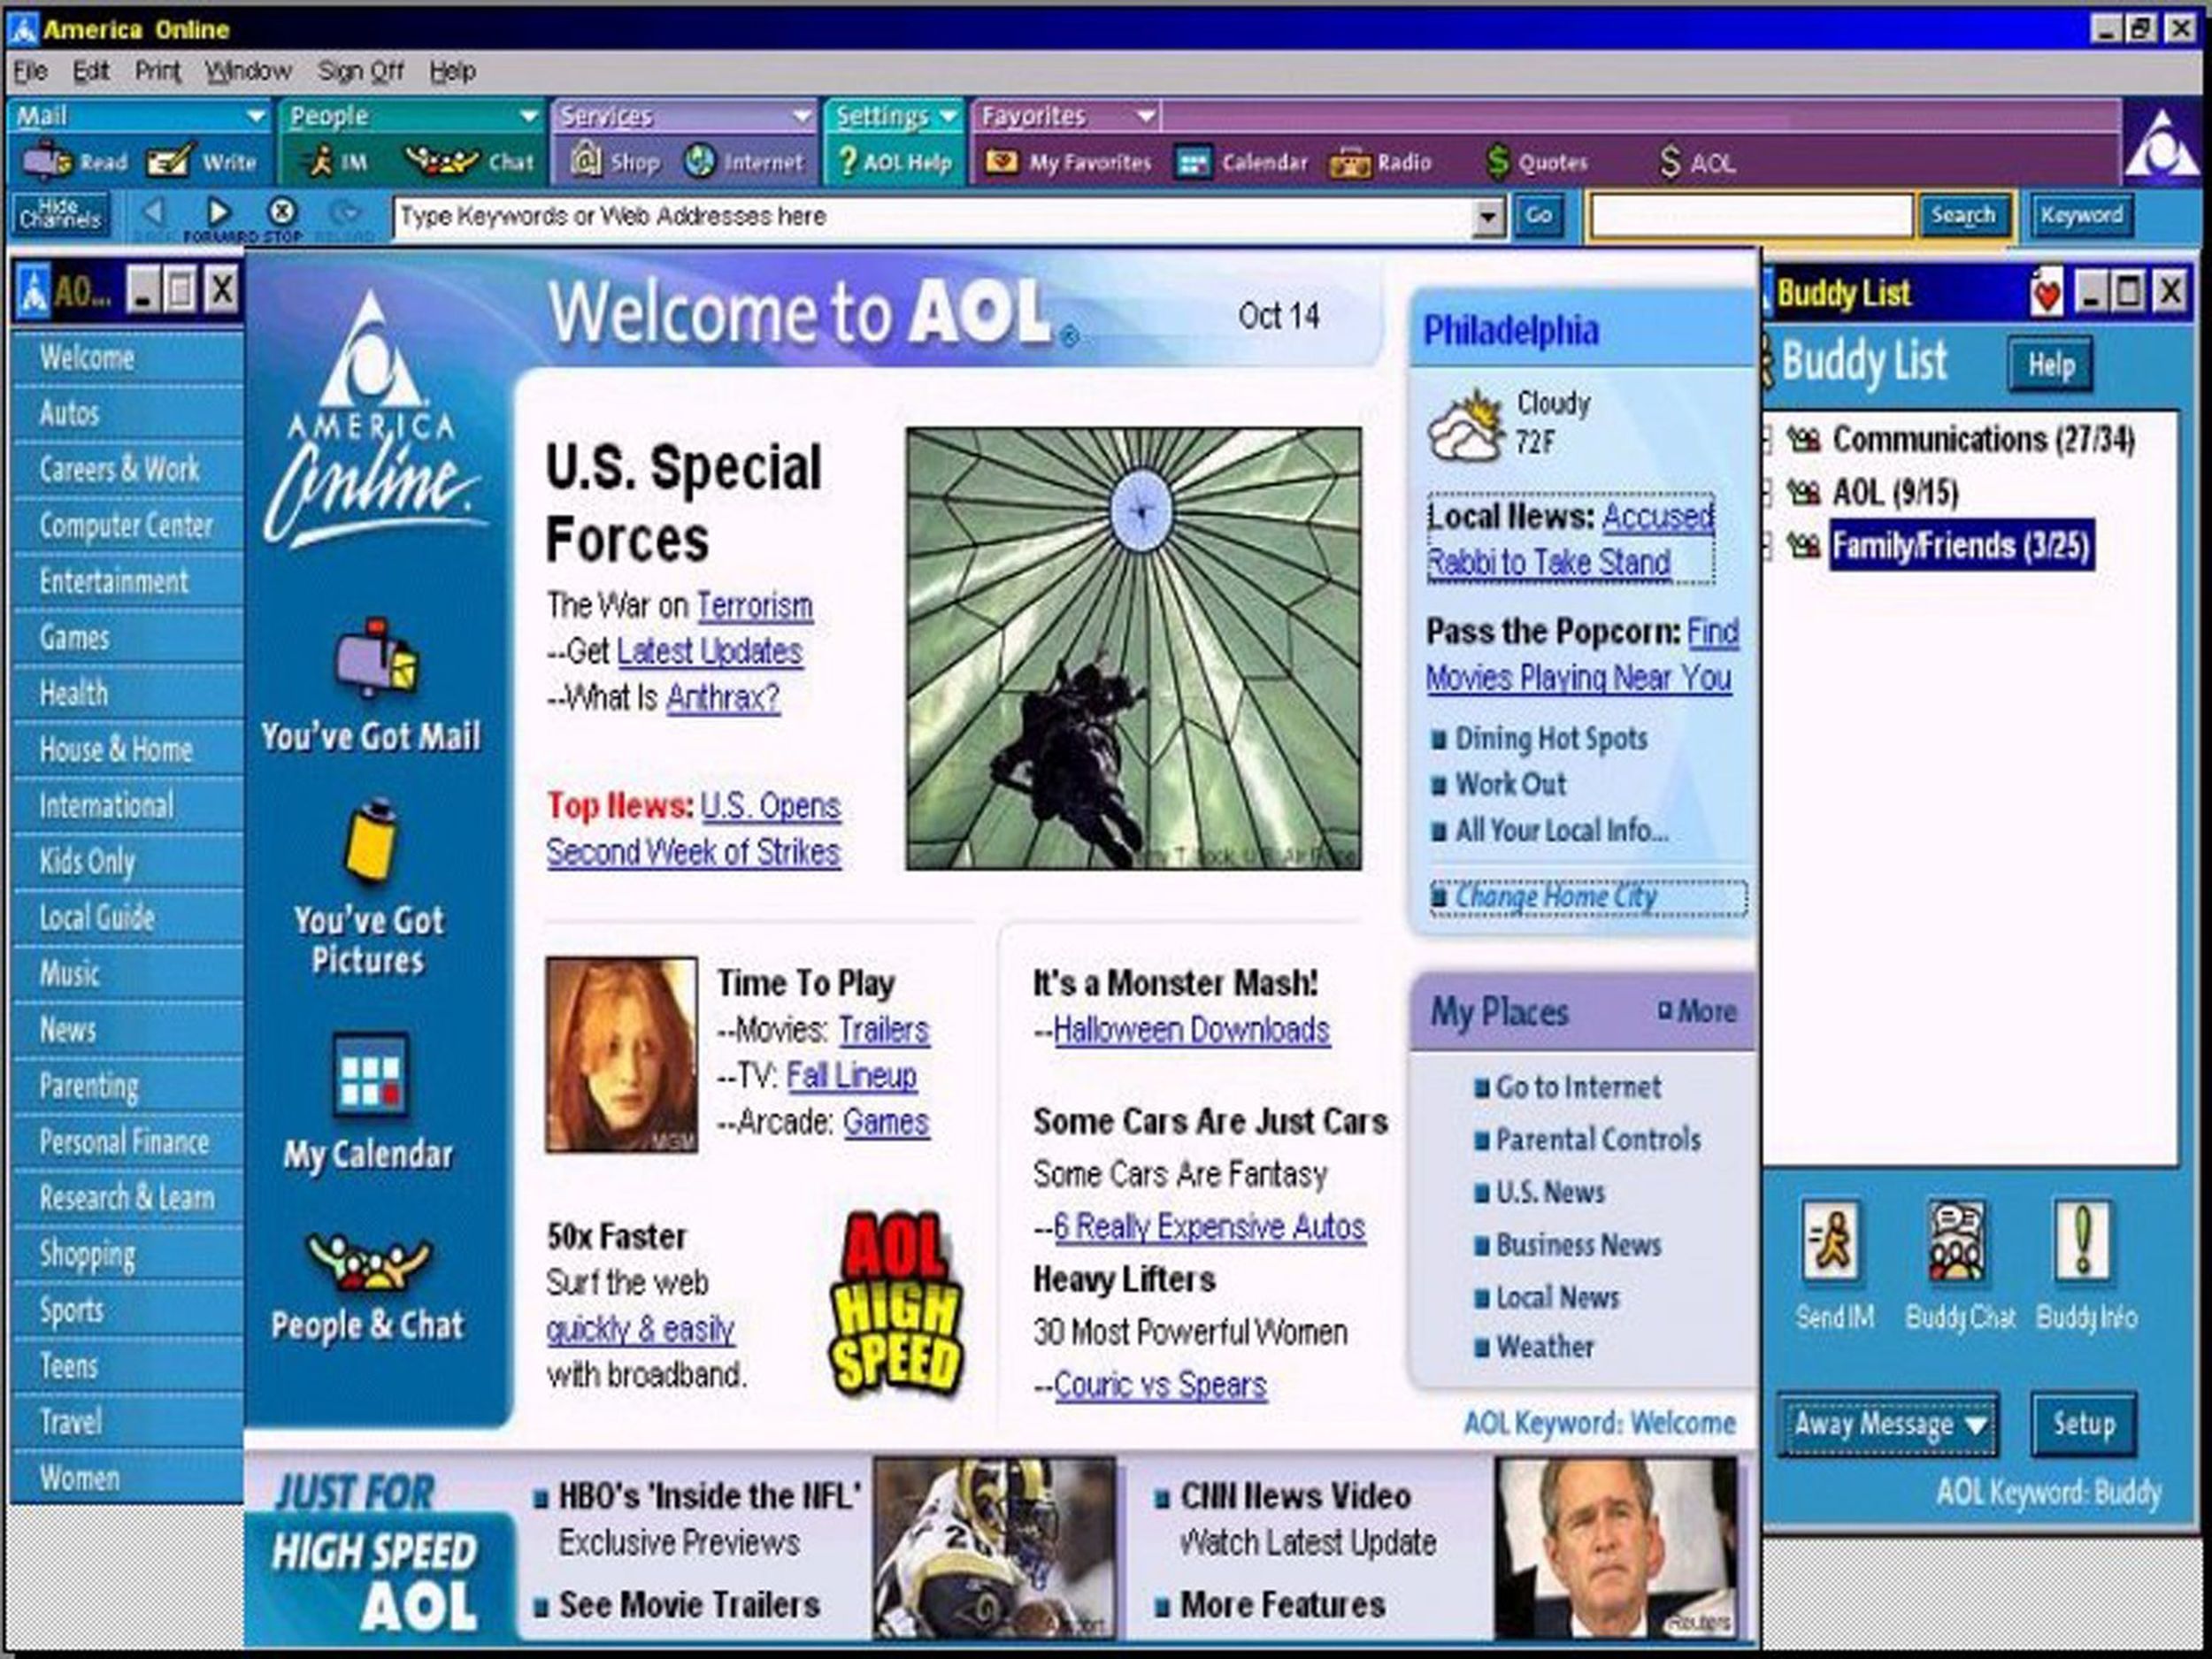This screenshot has height=1659, width=2212.
Task: Click the Stop browser button
Action: click(283, 212)
